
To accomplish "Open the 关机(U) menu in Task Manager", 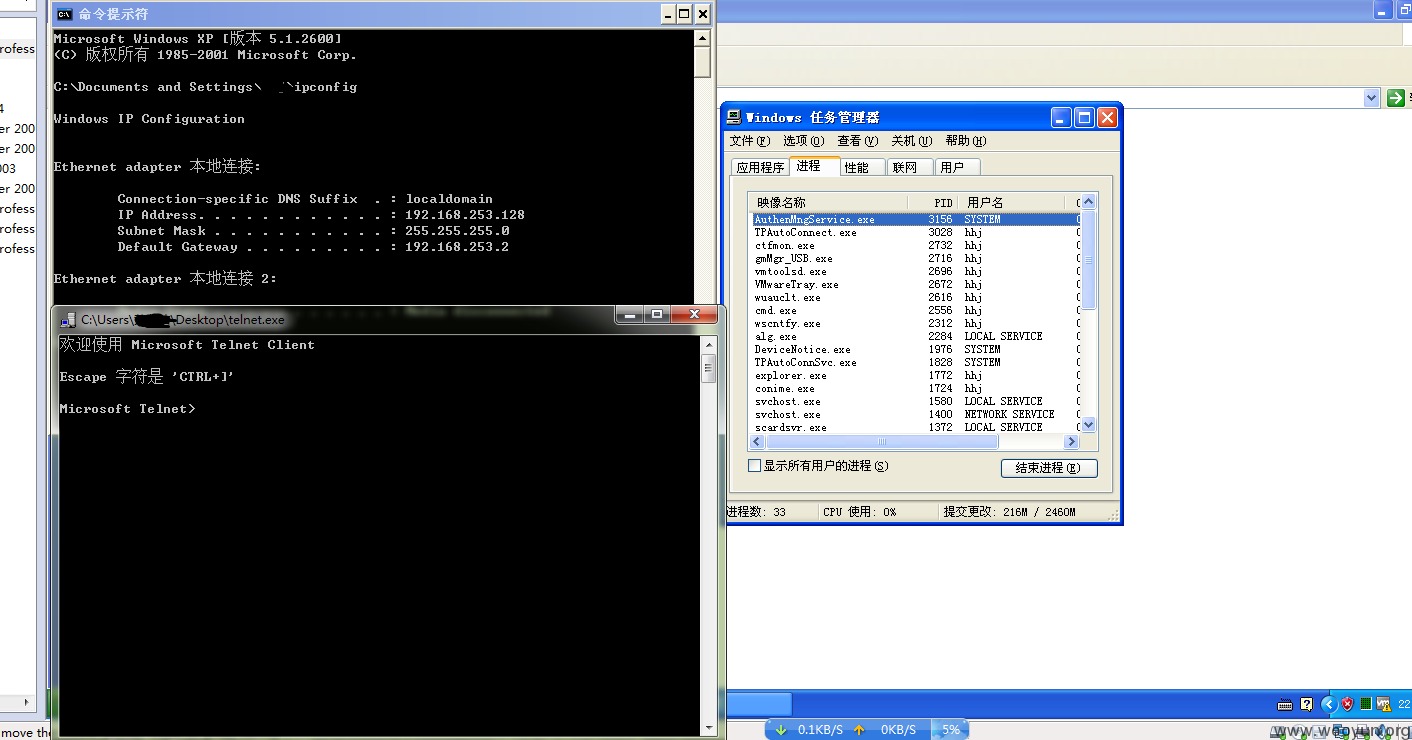I will (x=912, y=141).
